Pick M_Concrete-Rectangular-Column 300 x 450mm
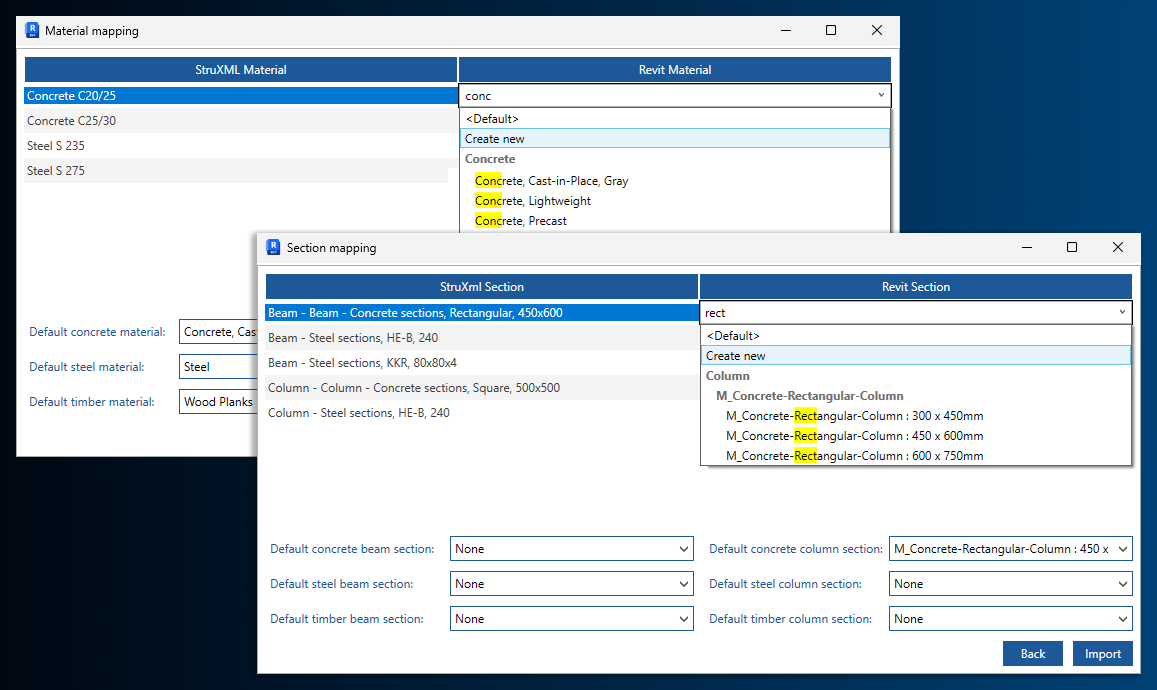Screen dimensions: 1157x690 click(854, 416)
